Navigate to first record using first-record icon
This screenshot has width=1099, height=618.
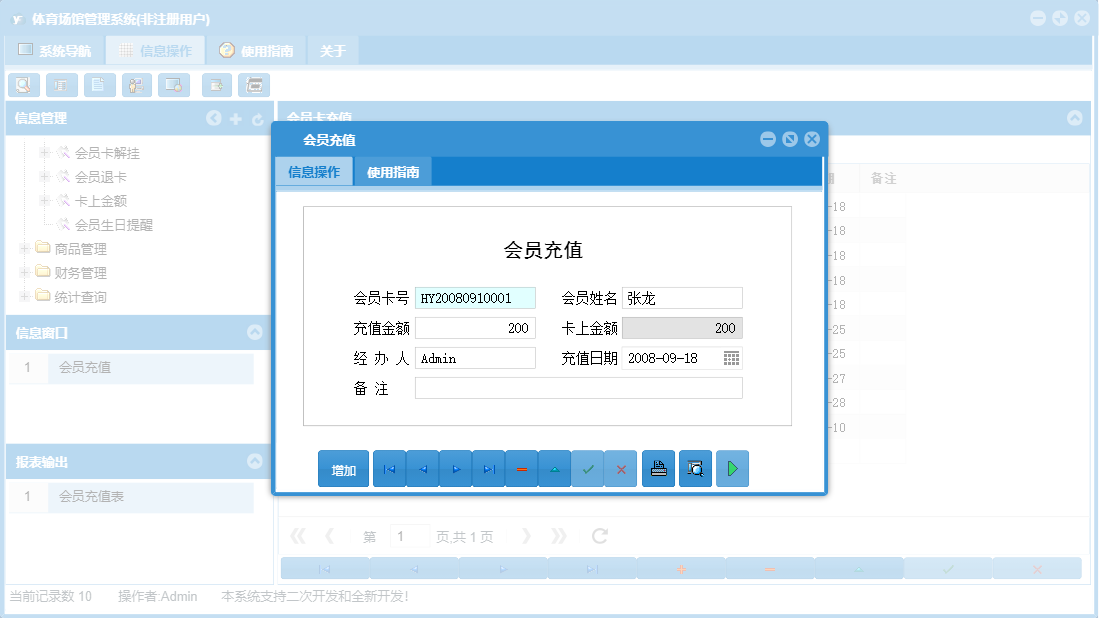tap(389, 468)
